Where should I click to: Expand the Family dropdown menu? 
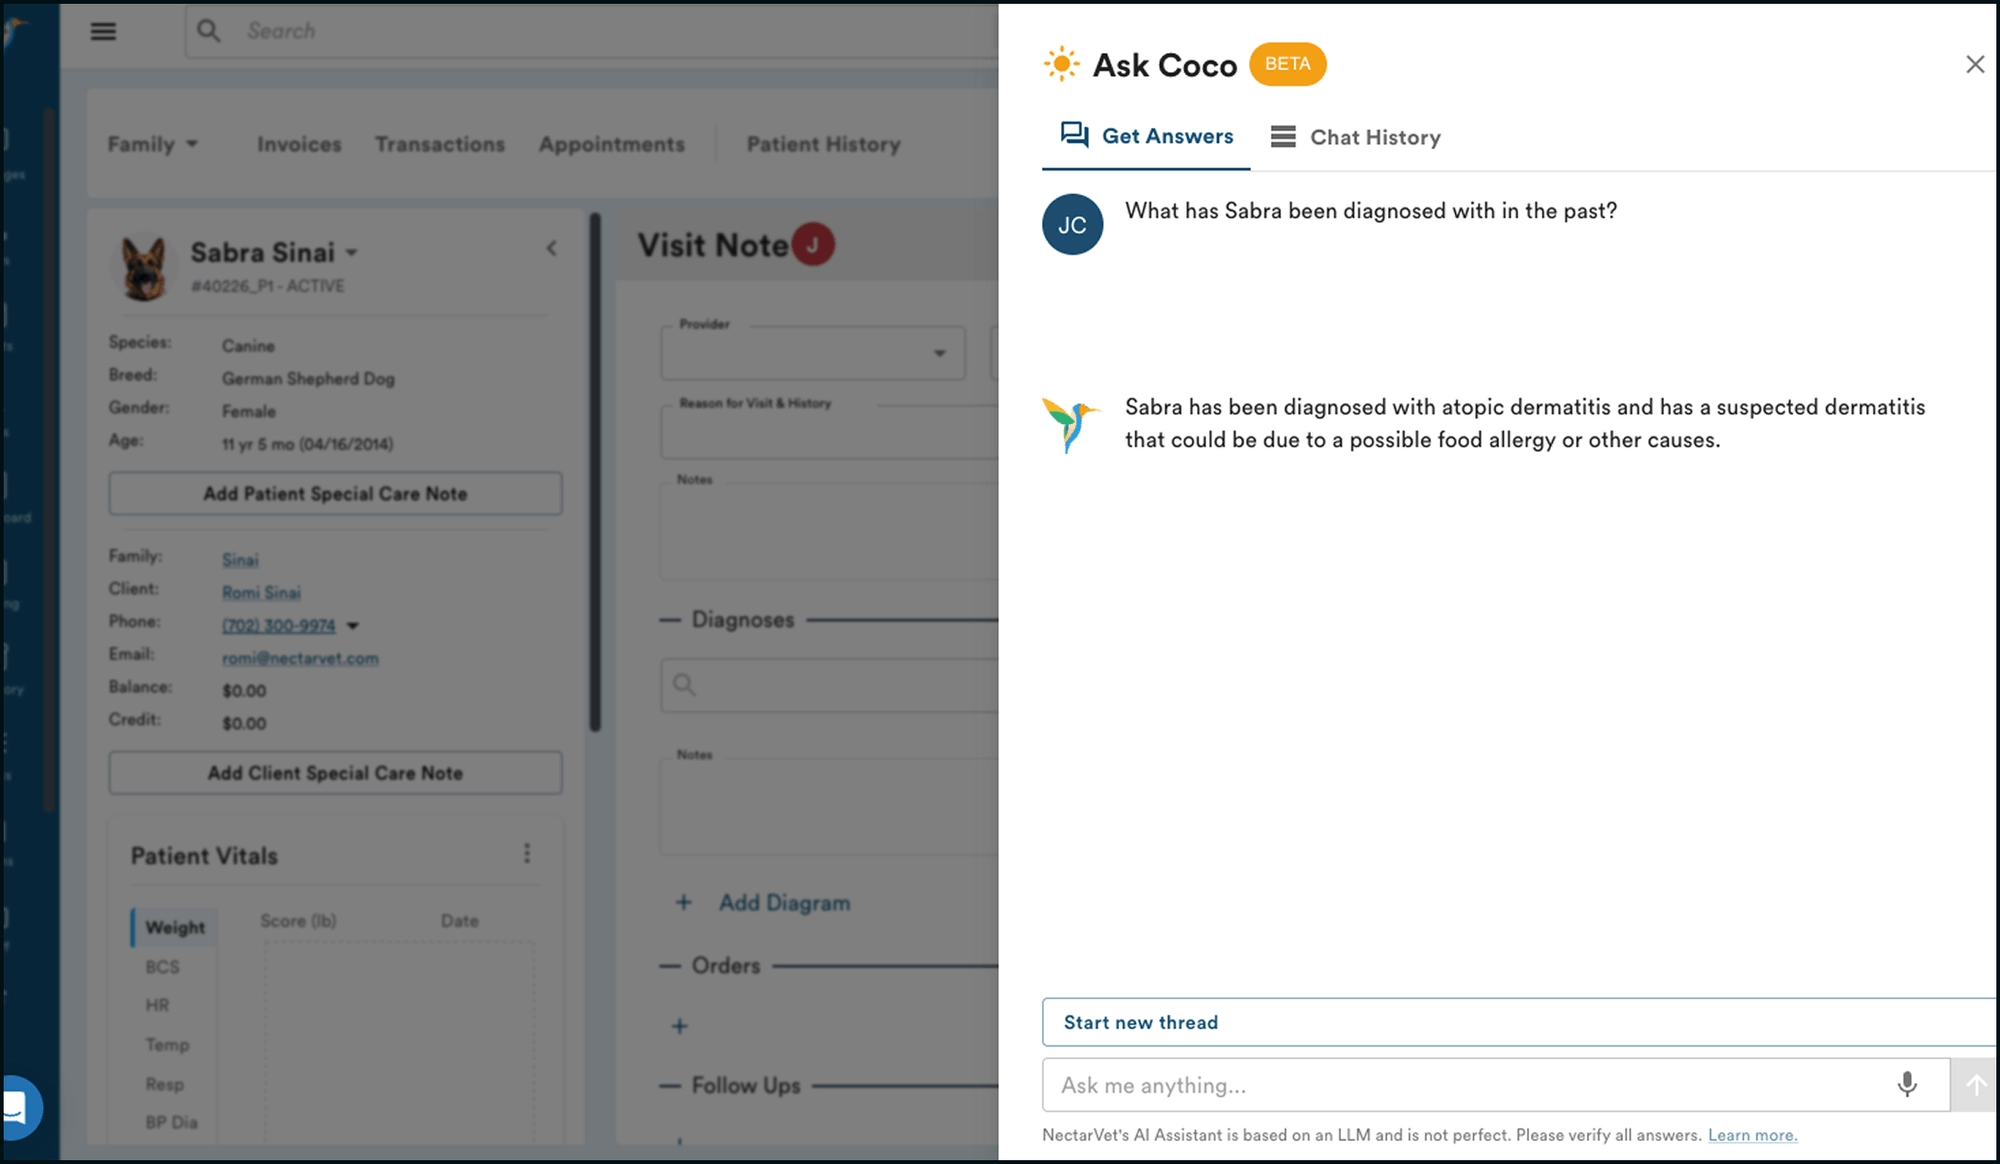[153, 144]
